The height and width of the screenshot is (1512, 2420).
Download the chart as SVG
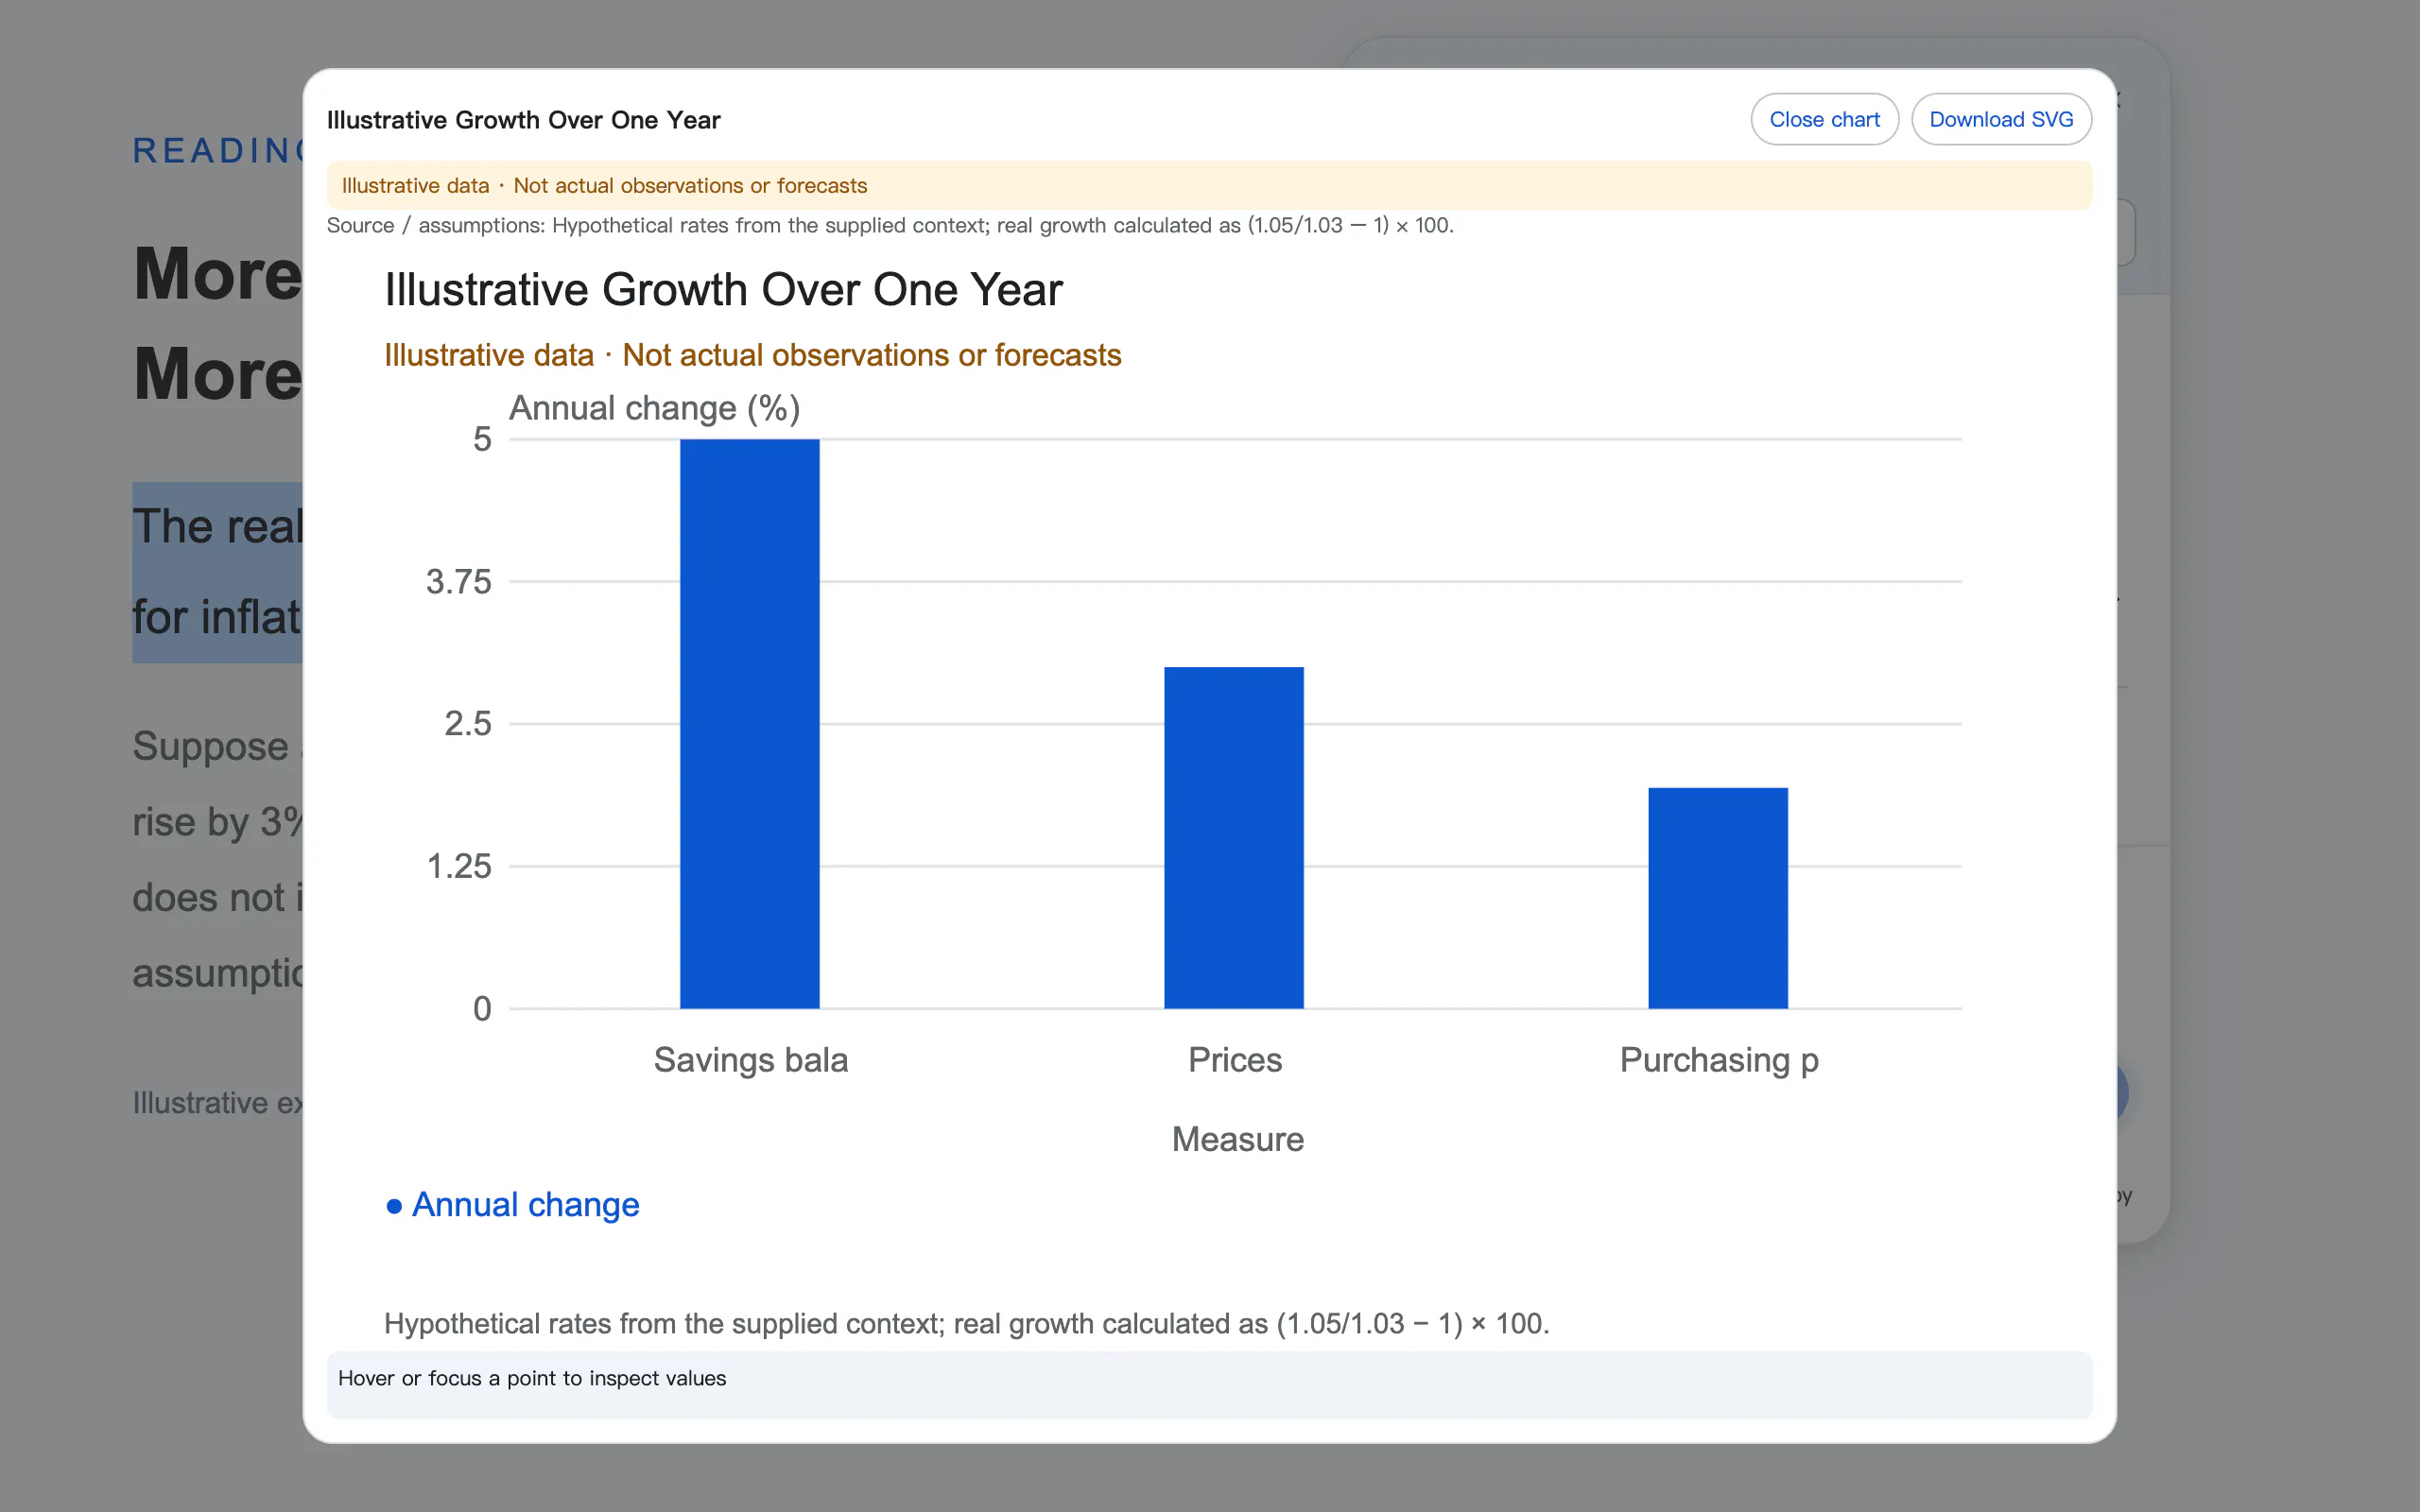coord(2001,119)
